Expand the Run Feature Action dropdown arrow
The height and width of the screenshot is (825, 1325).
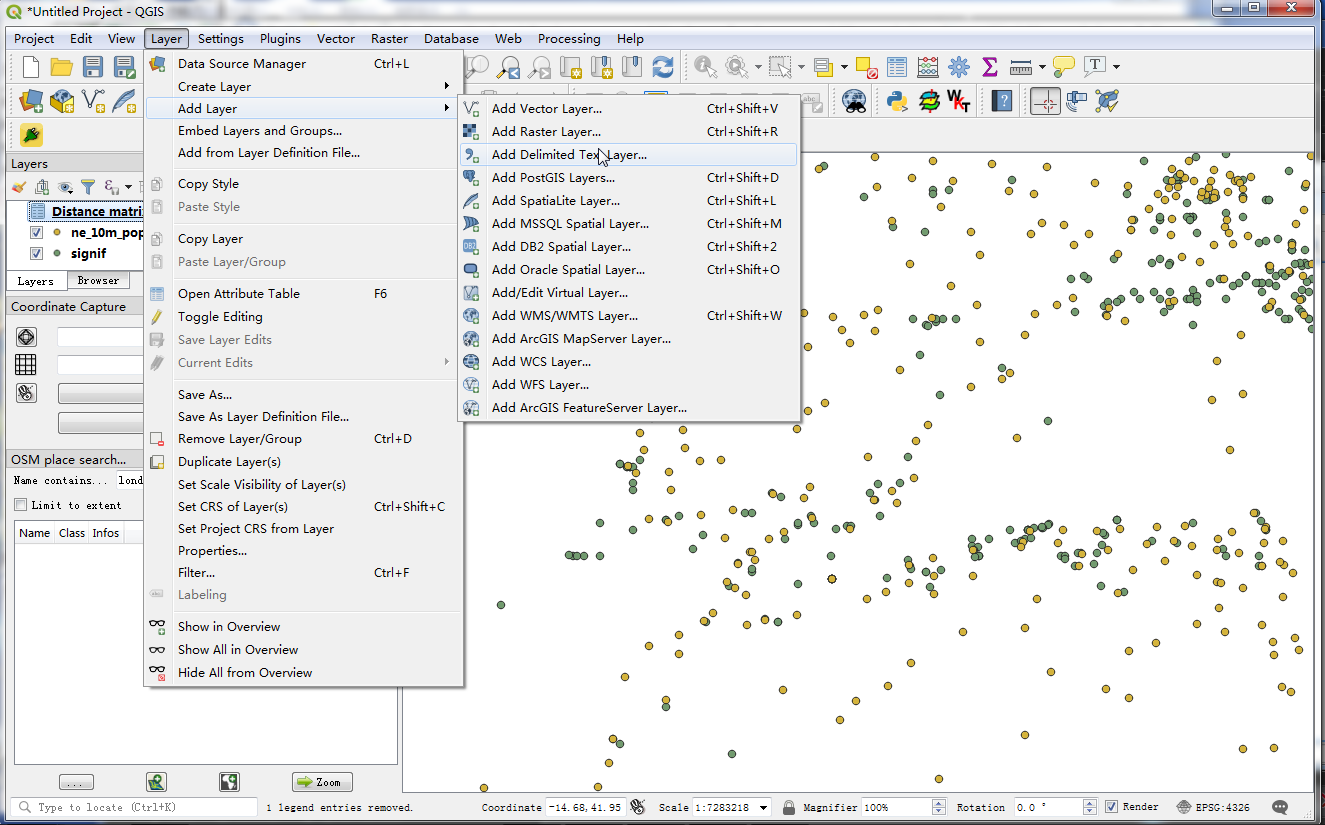pos(758,67)
